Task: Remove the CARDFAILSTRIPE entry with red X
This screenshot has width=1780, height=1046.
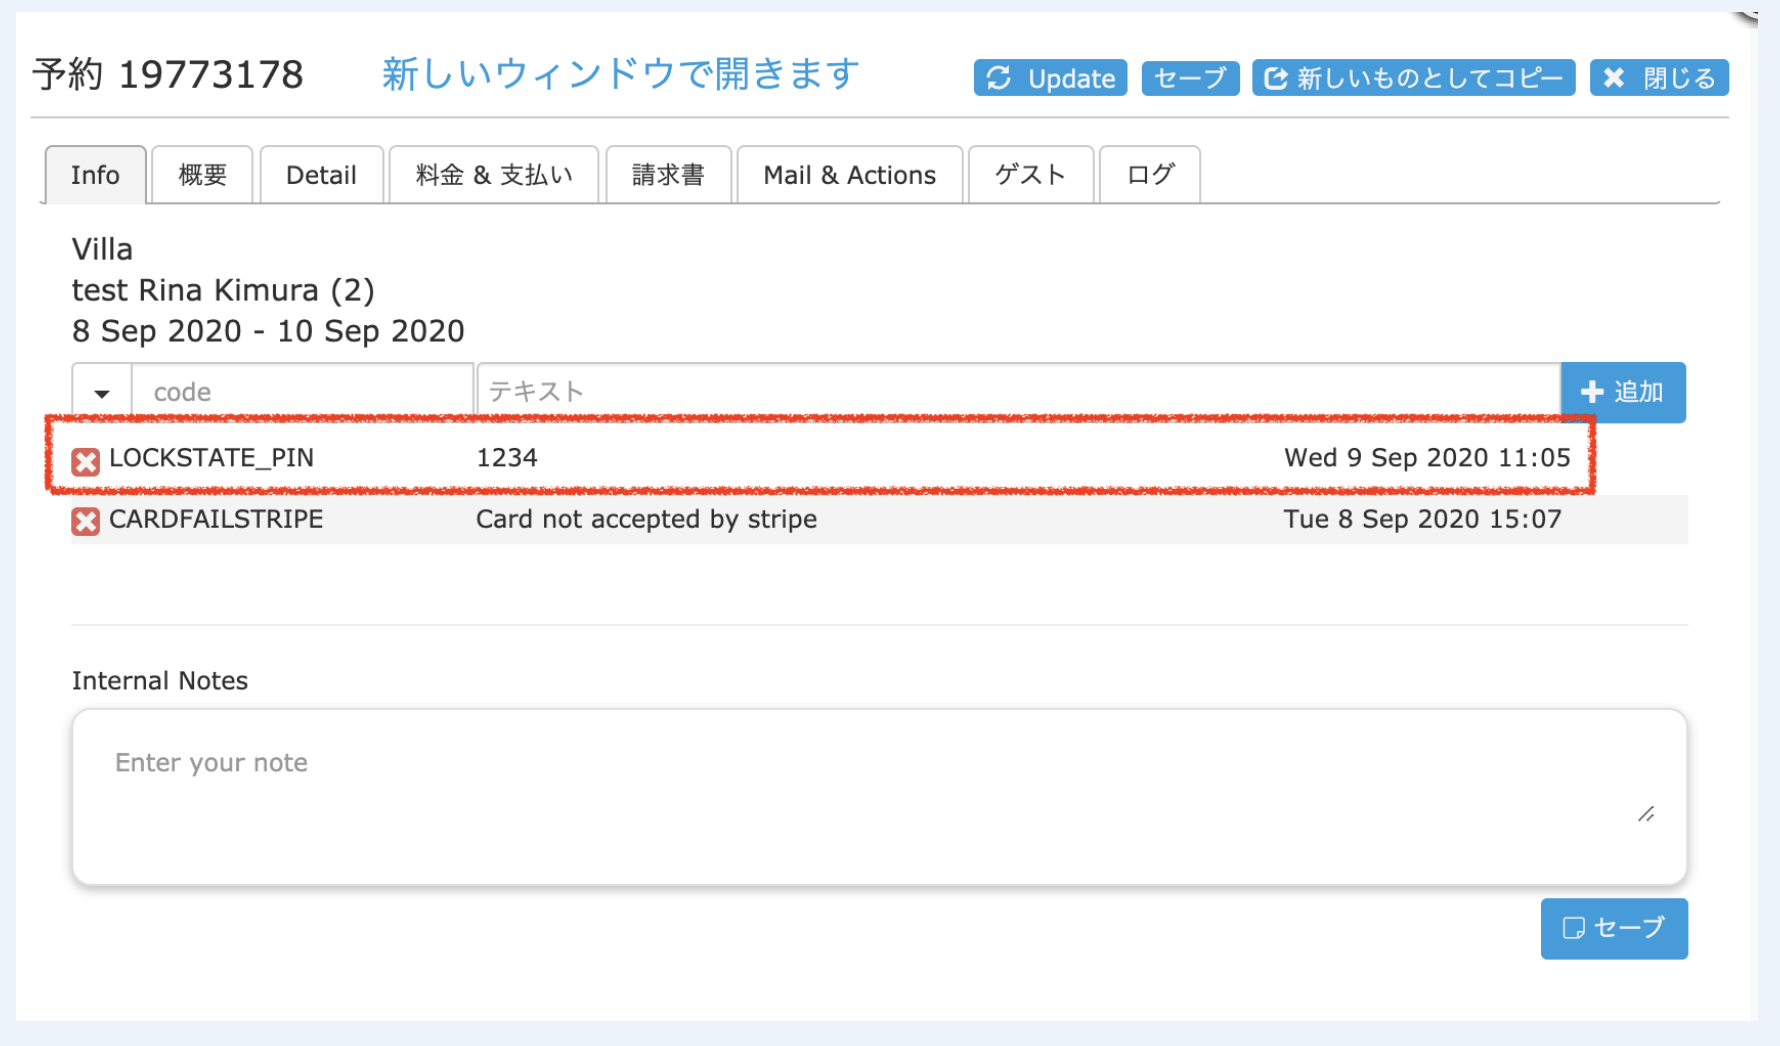Action: 86,522
